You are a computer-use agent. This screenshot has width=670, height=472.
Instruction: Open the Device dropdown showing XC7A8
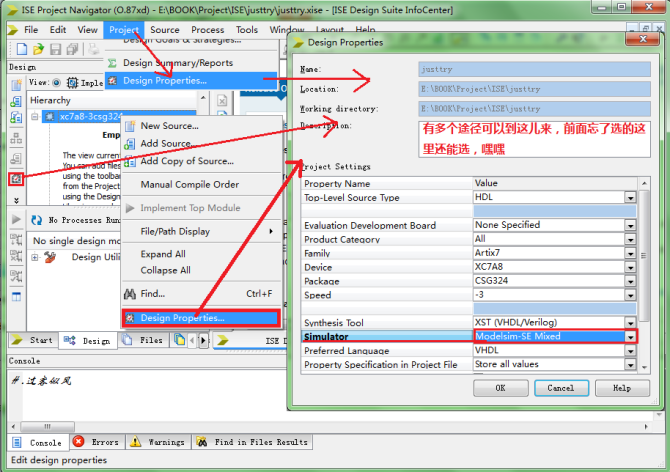(630, 267)
